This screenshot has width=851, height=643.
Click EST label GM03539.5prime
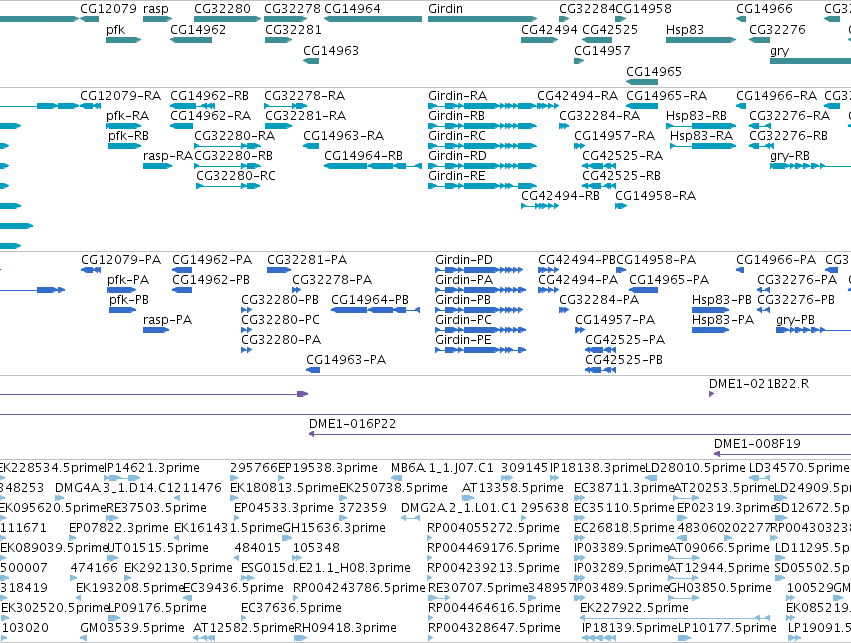click(x=132, y=628)
